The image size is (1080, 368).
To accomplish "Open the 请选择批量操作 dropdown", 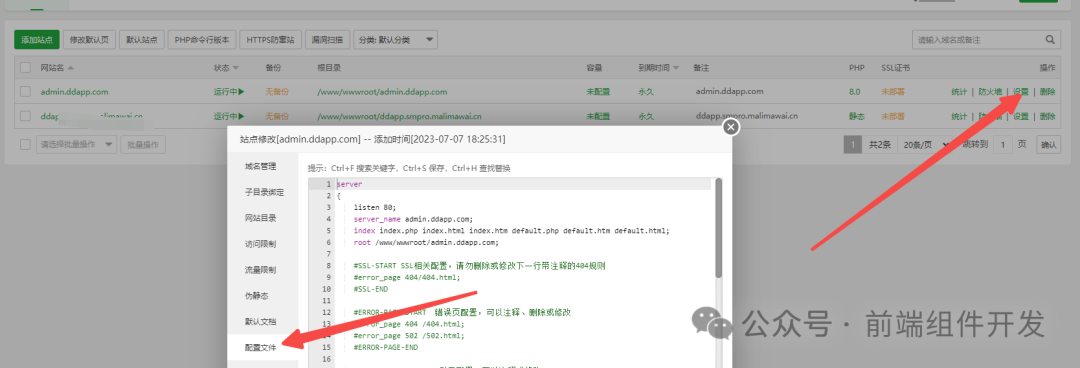I will point(76,145).
